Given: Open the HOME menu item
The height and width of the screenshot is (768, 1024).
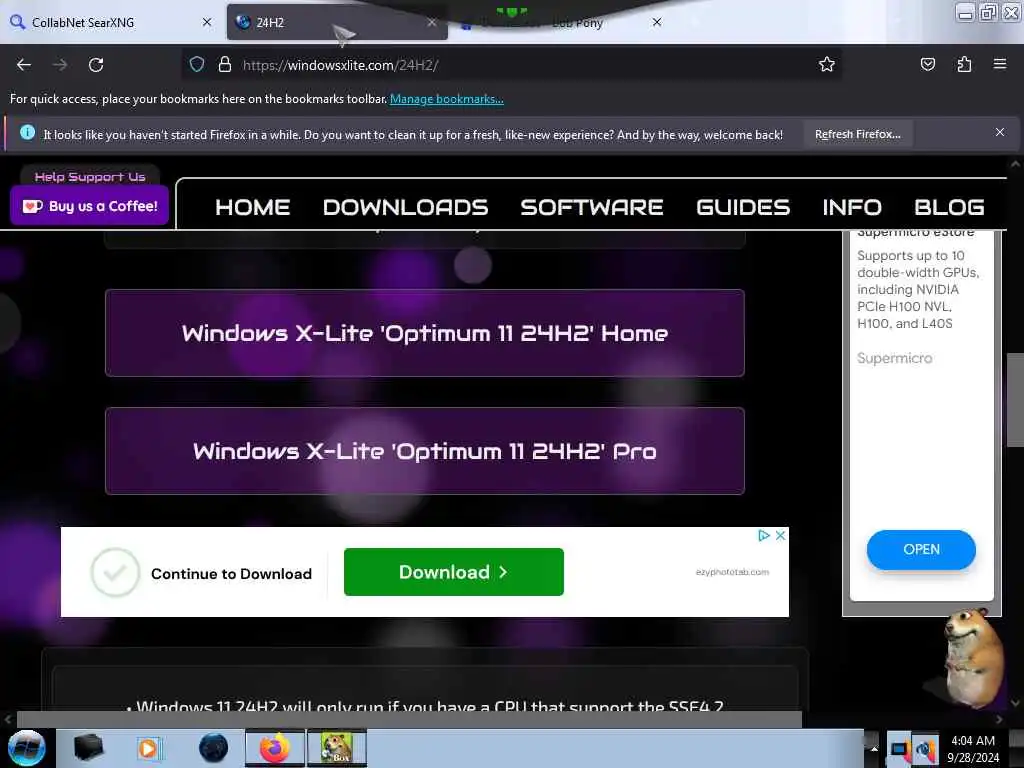Looking at the screenshot, I should tap(253, 207).
